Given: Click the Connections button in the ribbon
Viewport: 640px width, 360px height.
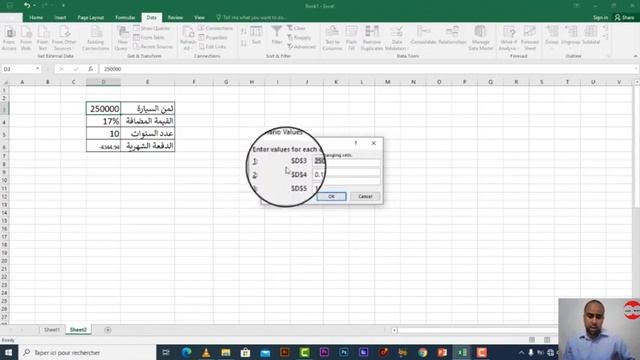Looking at the screenshot, I should 216,28.
